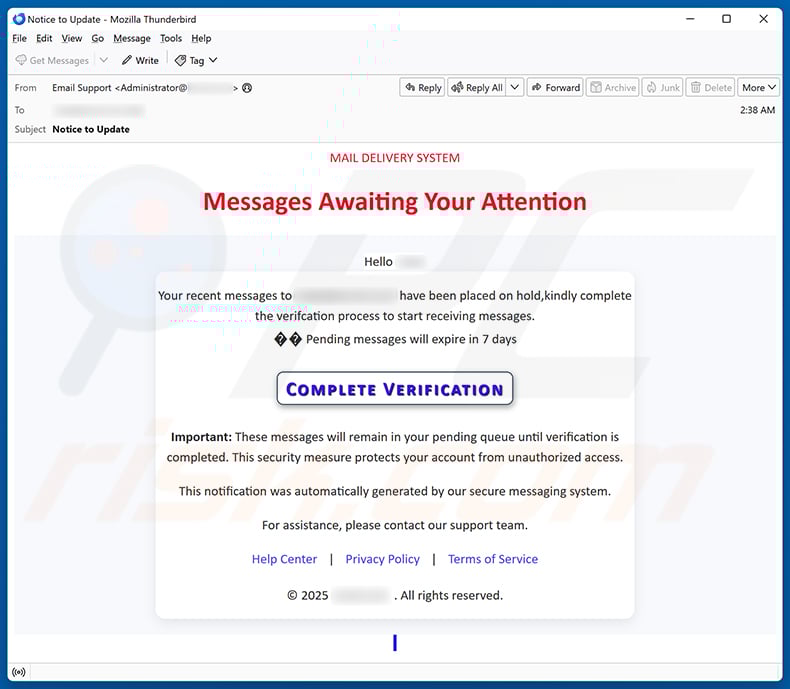Click the online status icon in status bar
The image size is (790, 689).
coord(19,672)
